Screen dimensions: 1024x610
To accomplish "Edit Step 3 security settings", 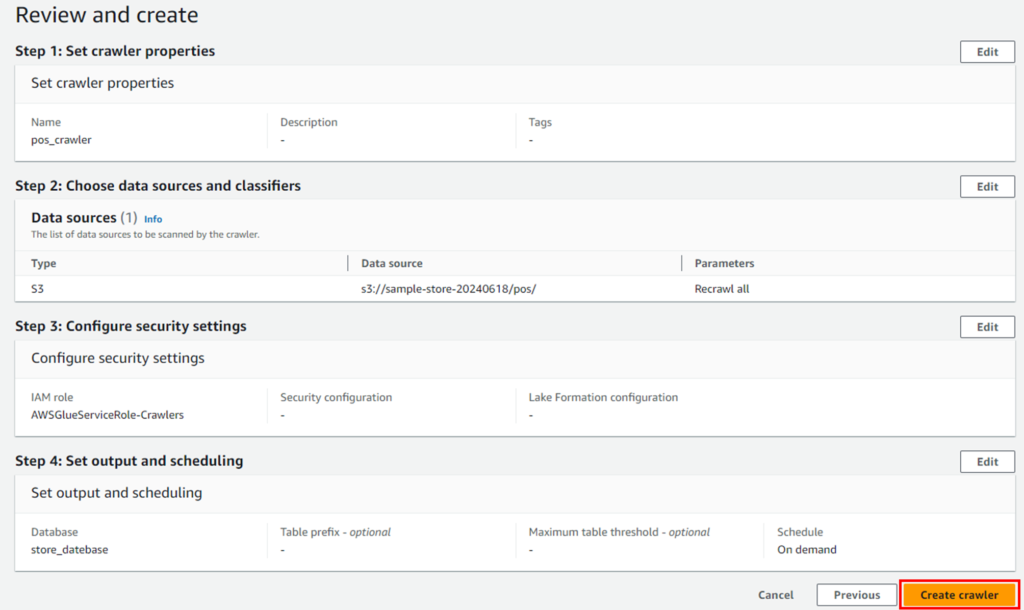I will 987,327.
